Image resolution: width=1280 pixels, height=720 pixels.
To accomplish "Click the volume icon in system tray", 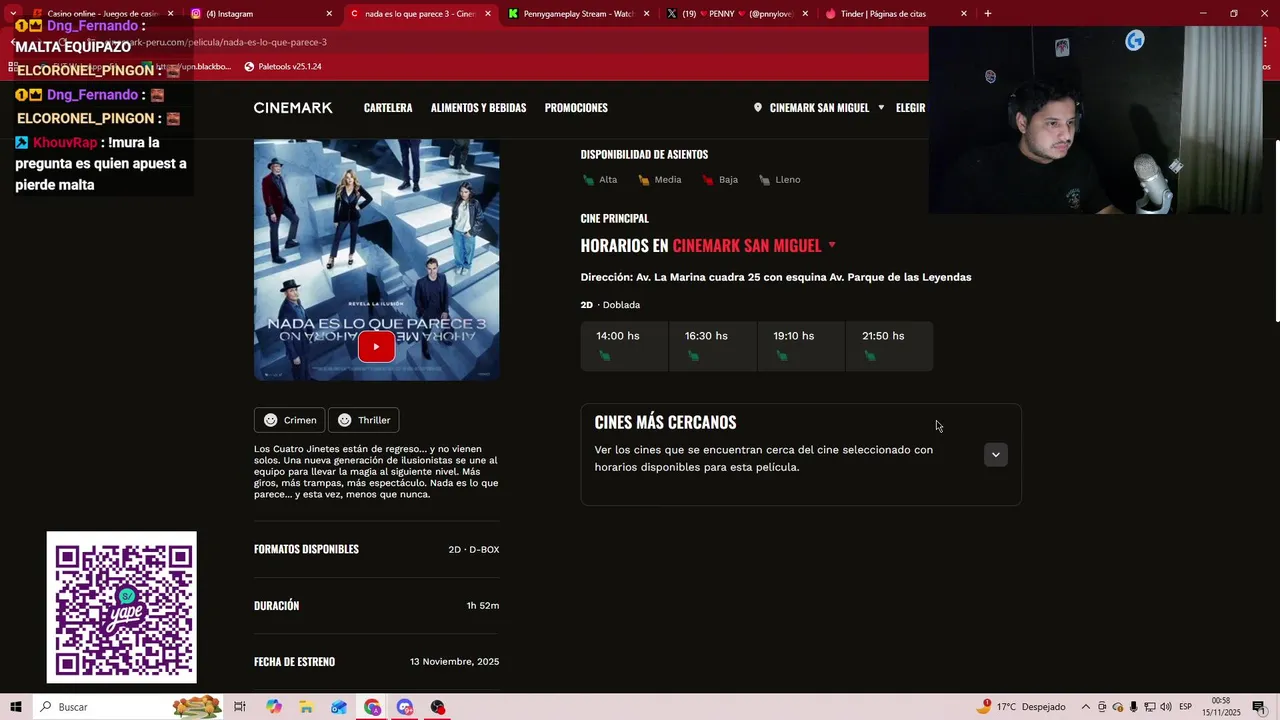I will 1166,707.
